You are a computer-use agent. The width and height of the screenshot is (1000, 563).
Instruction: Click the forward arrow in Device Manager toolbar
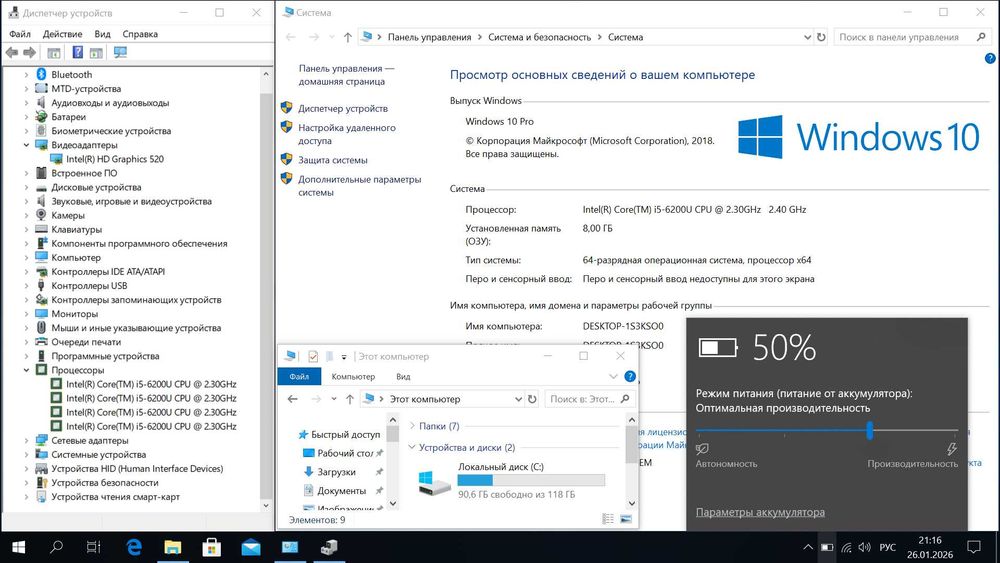pyautogui.click(x=29, y=52)
